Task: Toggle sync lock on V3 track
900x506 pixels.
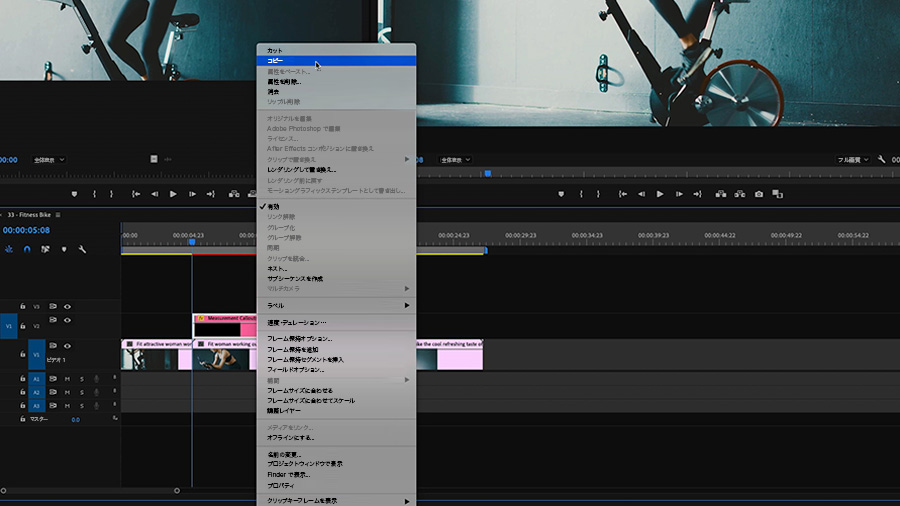Action: [x=53, y=306]
